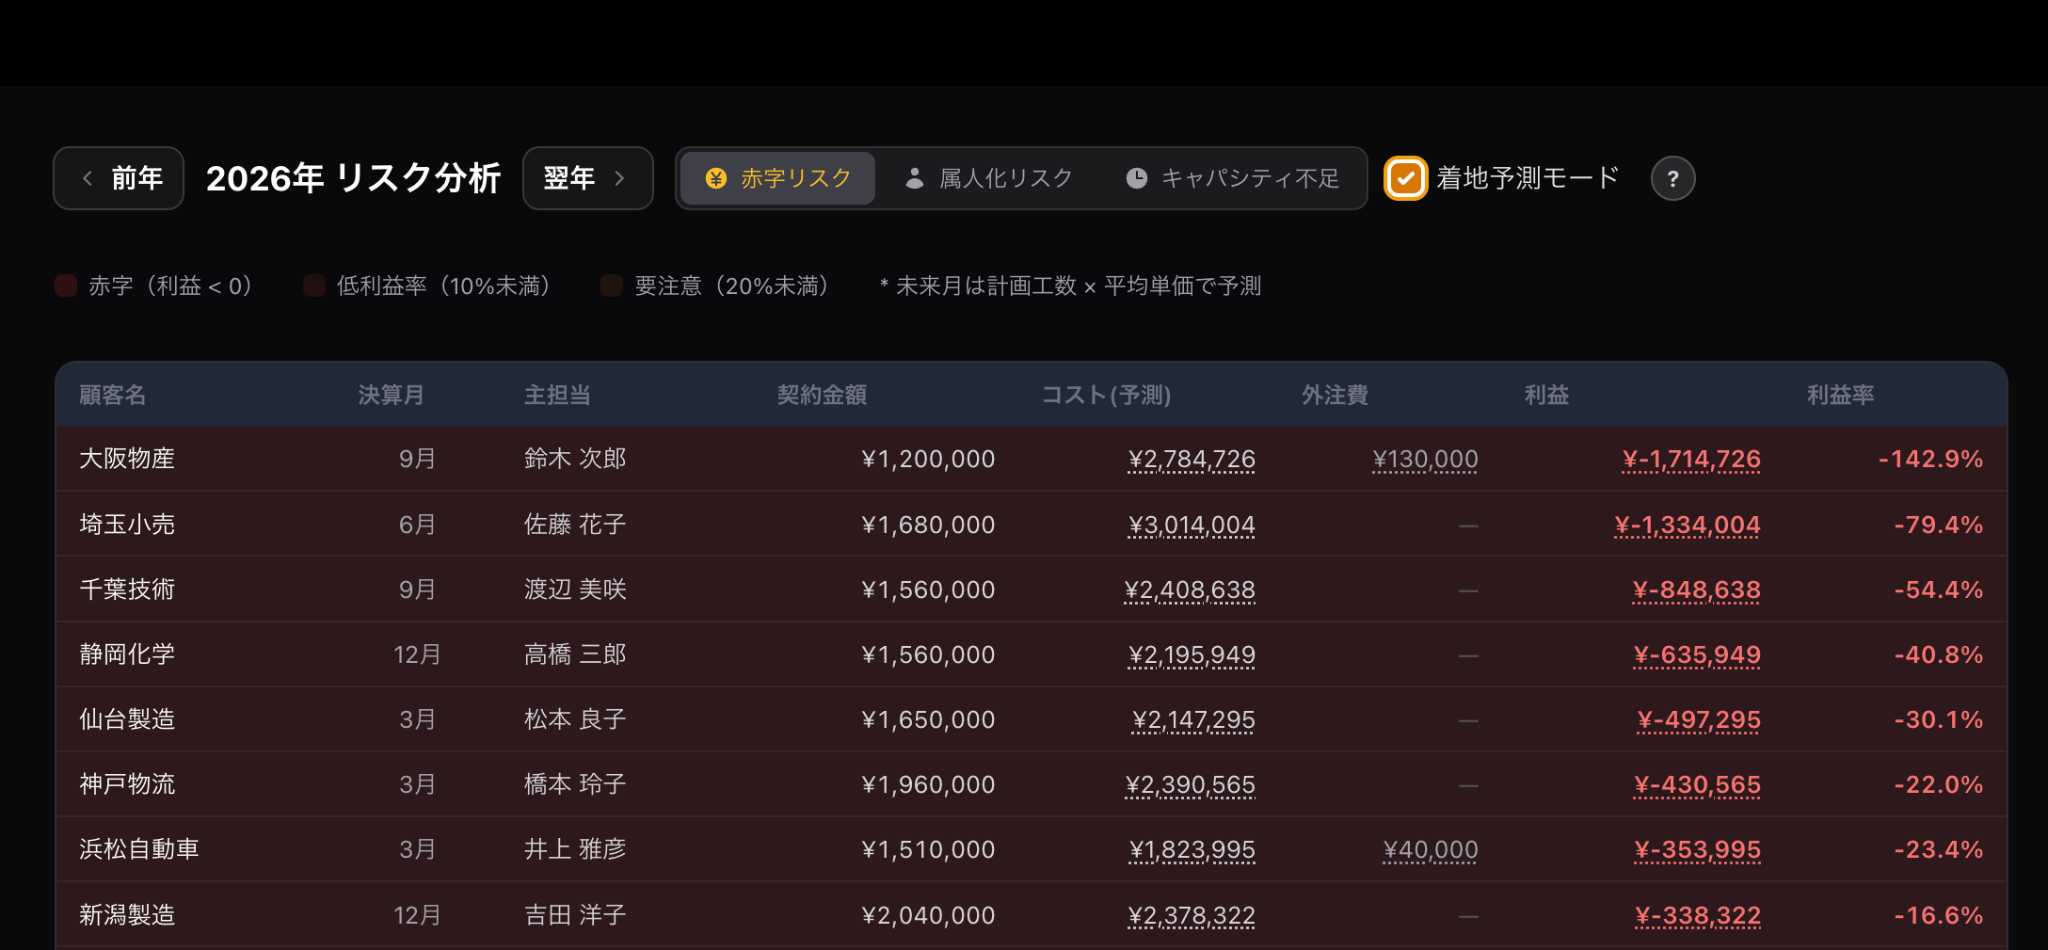Select the 仙台製造 customer name
The height and width of the screenshot is (950, 2048).
[x=127, y=719]
